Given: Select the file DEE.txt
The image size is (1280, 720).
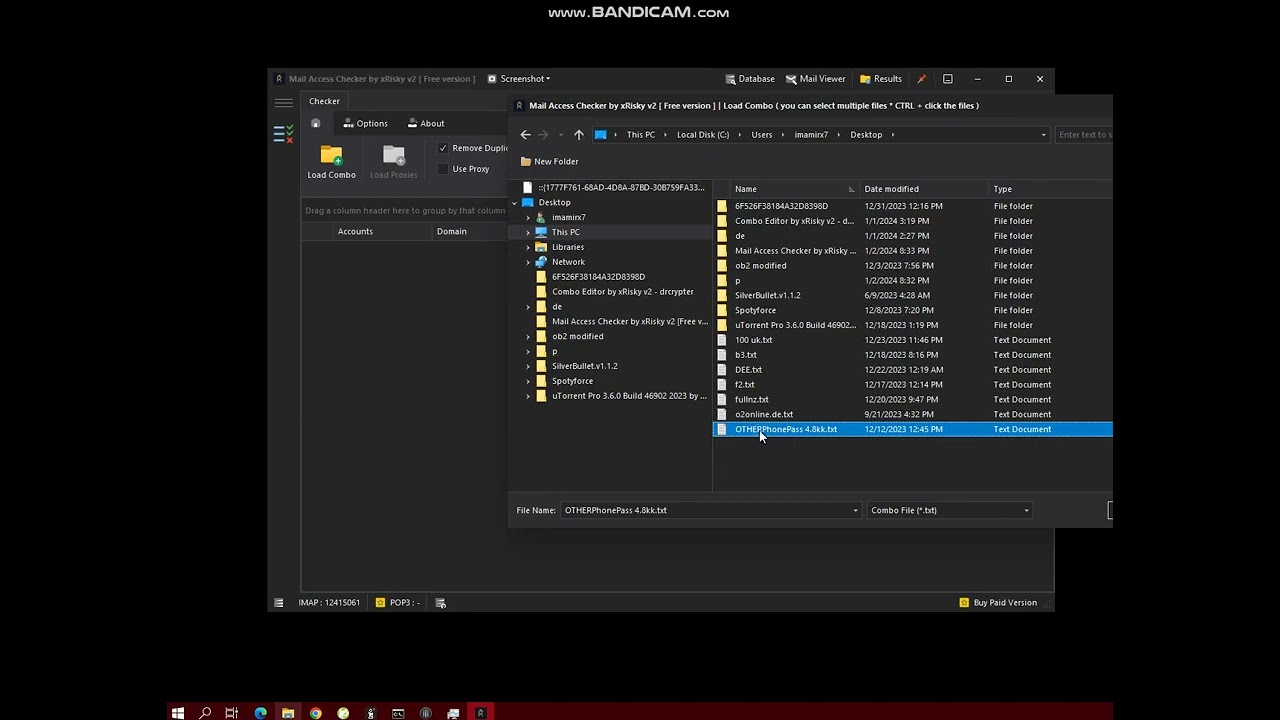Looking at the screenshot, I should coord(749,370).
